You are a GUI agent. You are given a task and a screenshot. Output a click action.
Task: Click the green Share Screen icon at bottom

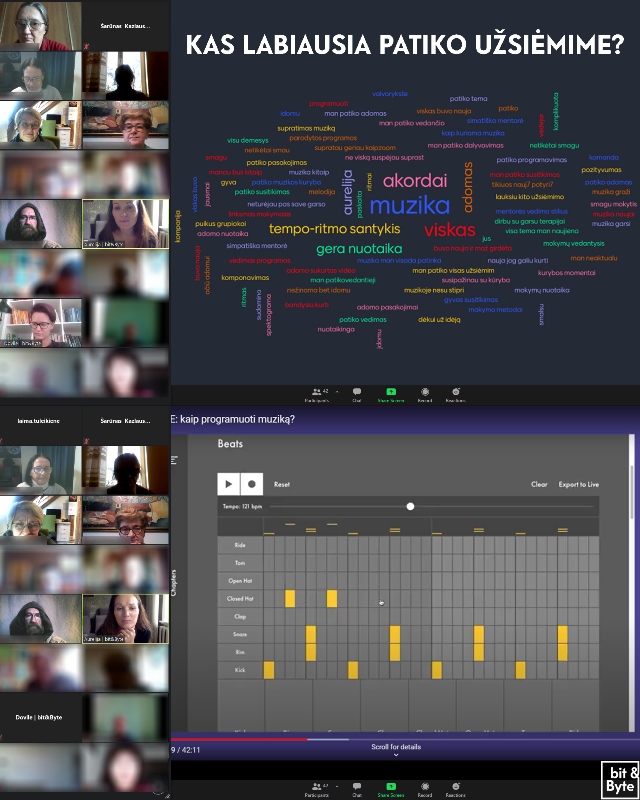tap(391, 787)
